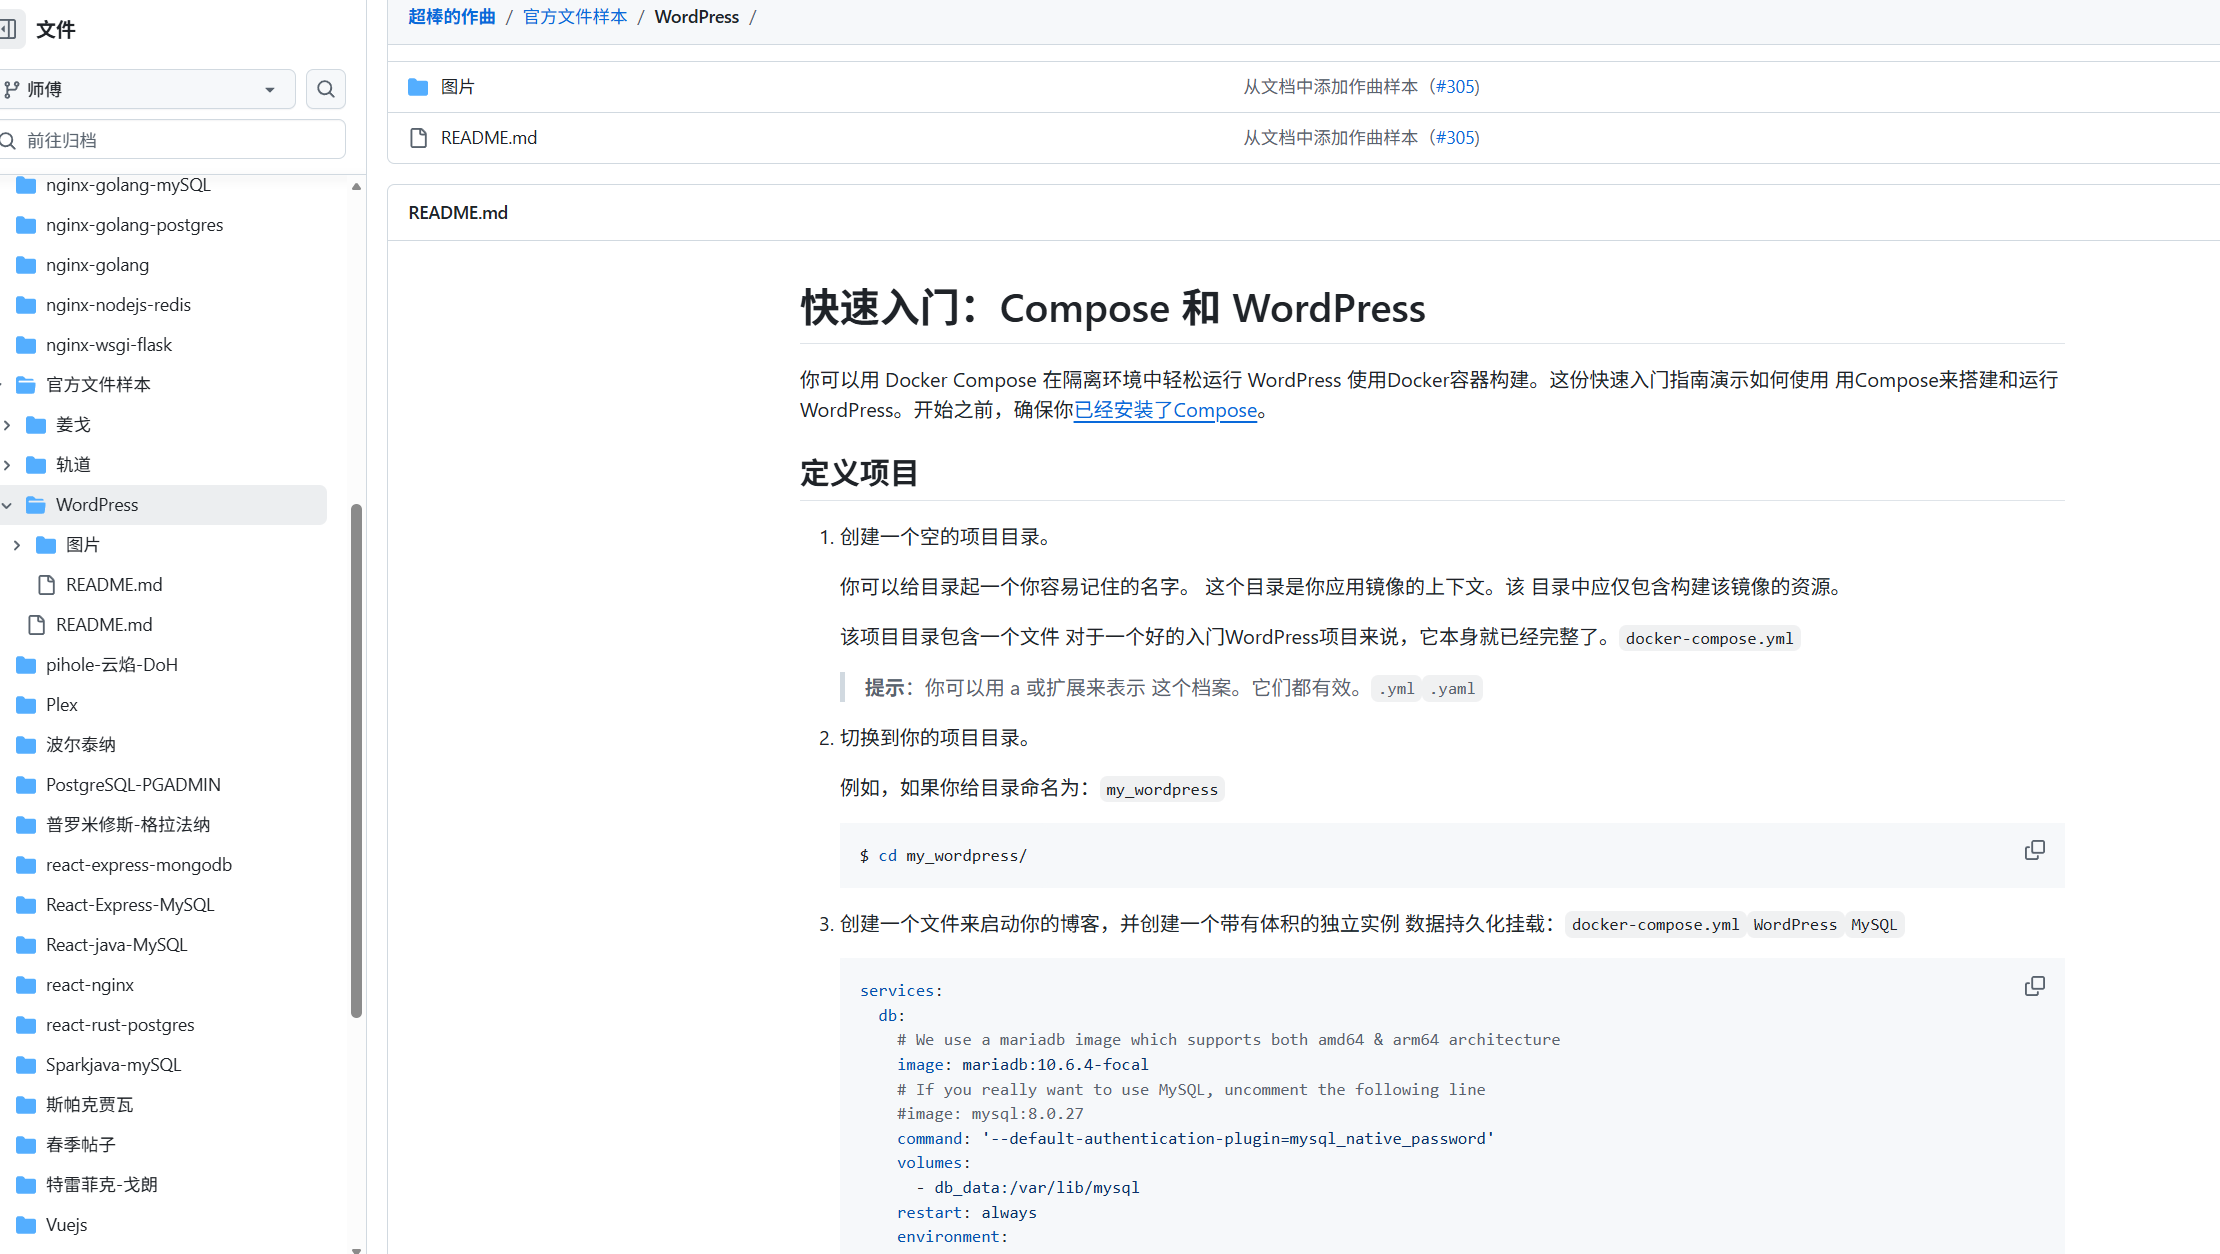Copy the services YAML code block
The width and height of the screenshot is (2220, 1254).
[2035, 986]
